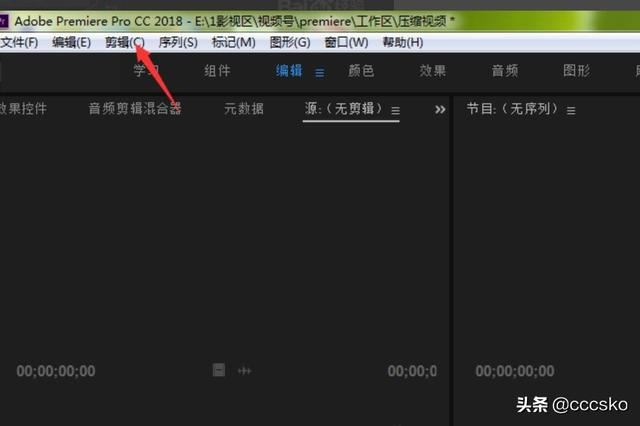
Task: Switch to the 颜色 workspace
Action: 360,71
